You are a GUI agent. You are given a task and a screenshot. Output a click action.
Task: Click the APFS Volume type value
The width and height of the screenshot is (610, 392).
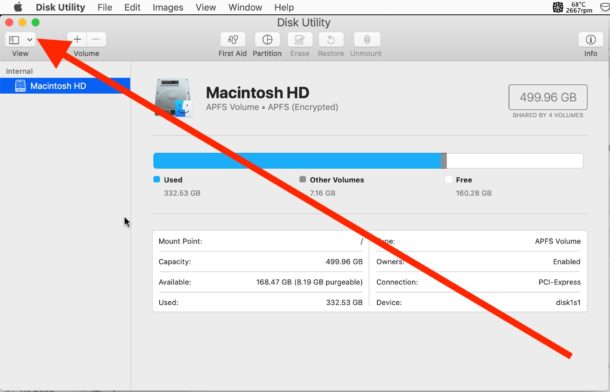pyautogui.click(x=557, y=242)
